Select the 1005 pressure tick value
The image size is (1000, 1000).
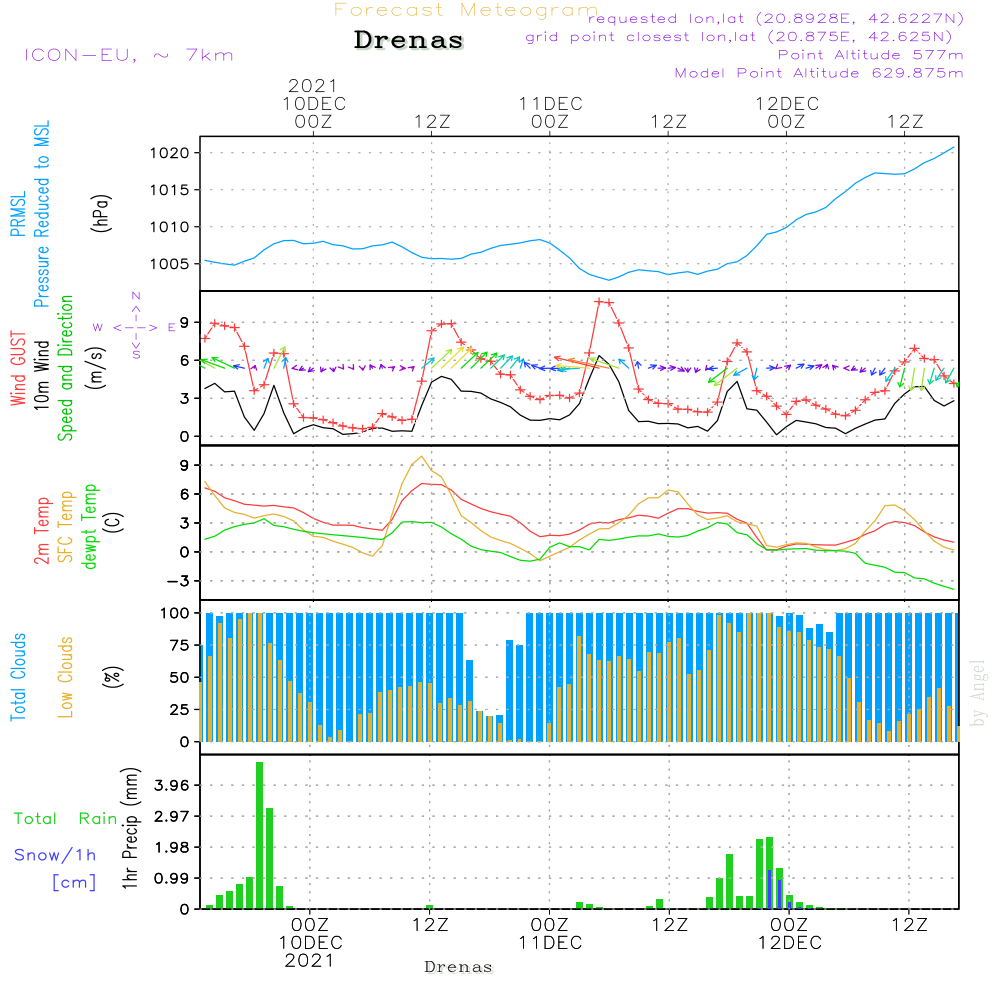pos(170,264)
